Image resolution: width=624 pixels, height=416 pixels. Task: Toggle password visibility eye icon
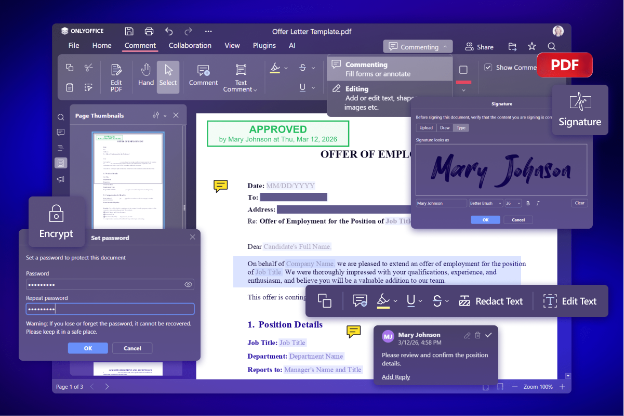188,285
